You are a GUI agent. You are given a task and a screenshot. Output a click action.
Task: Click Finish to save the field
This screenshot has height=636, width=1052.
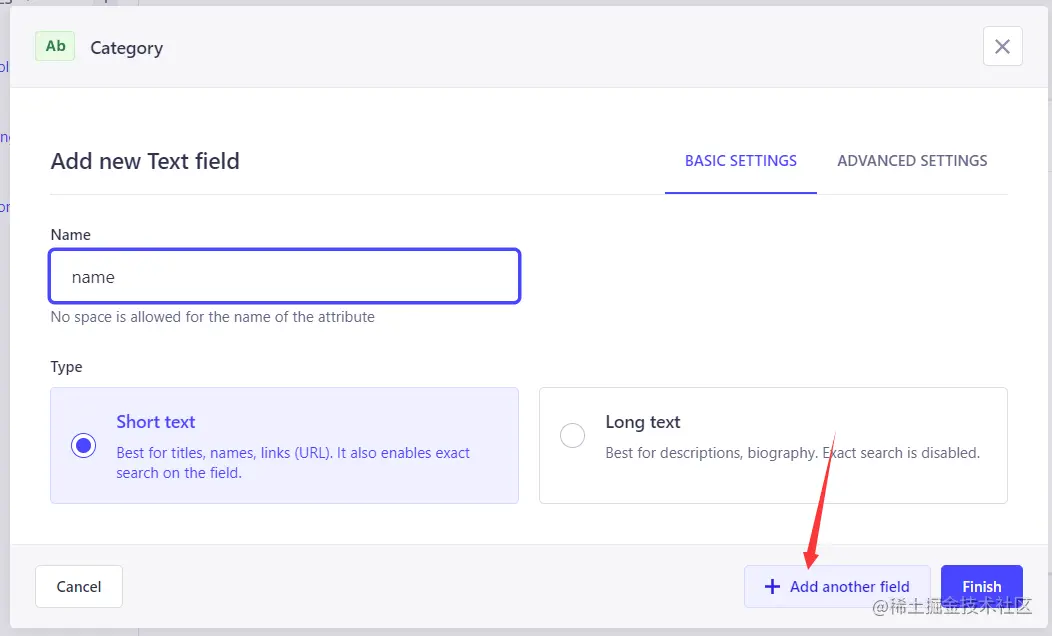(981, 587)
